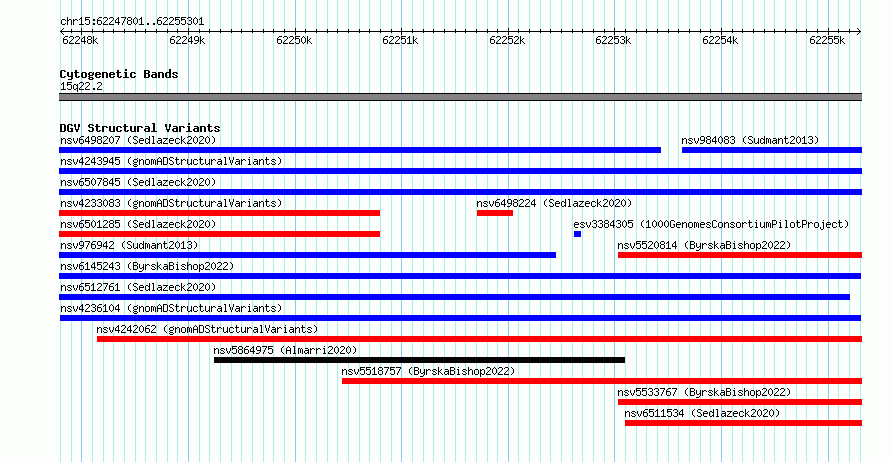
Task: Select the red nsv6501285 variant bar
Action: click(x=220, y=234)
